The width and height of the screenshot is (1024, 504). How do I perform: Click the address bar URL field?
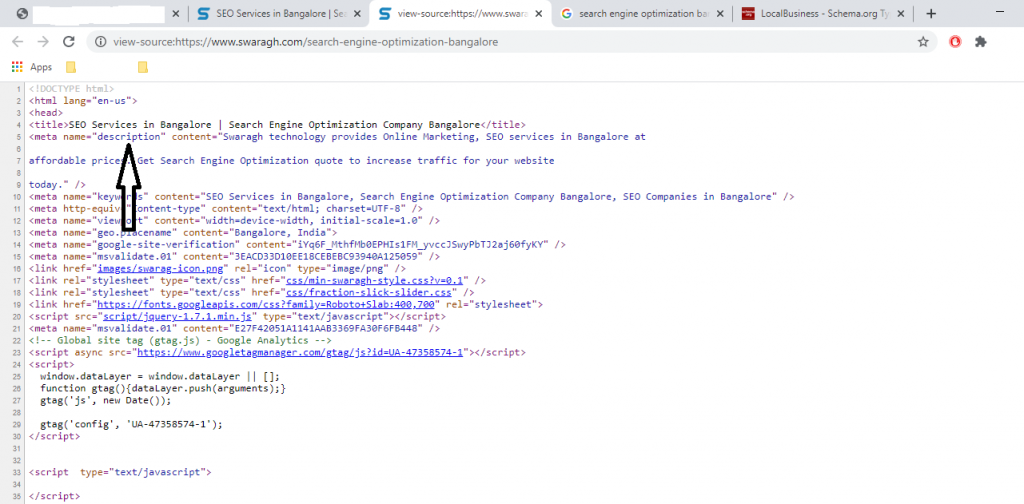[509, 42]
